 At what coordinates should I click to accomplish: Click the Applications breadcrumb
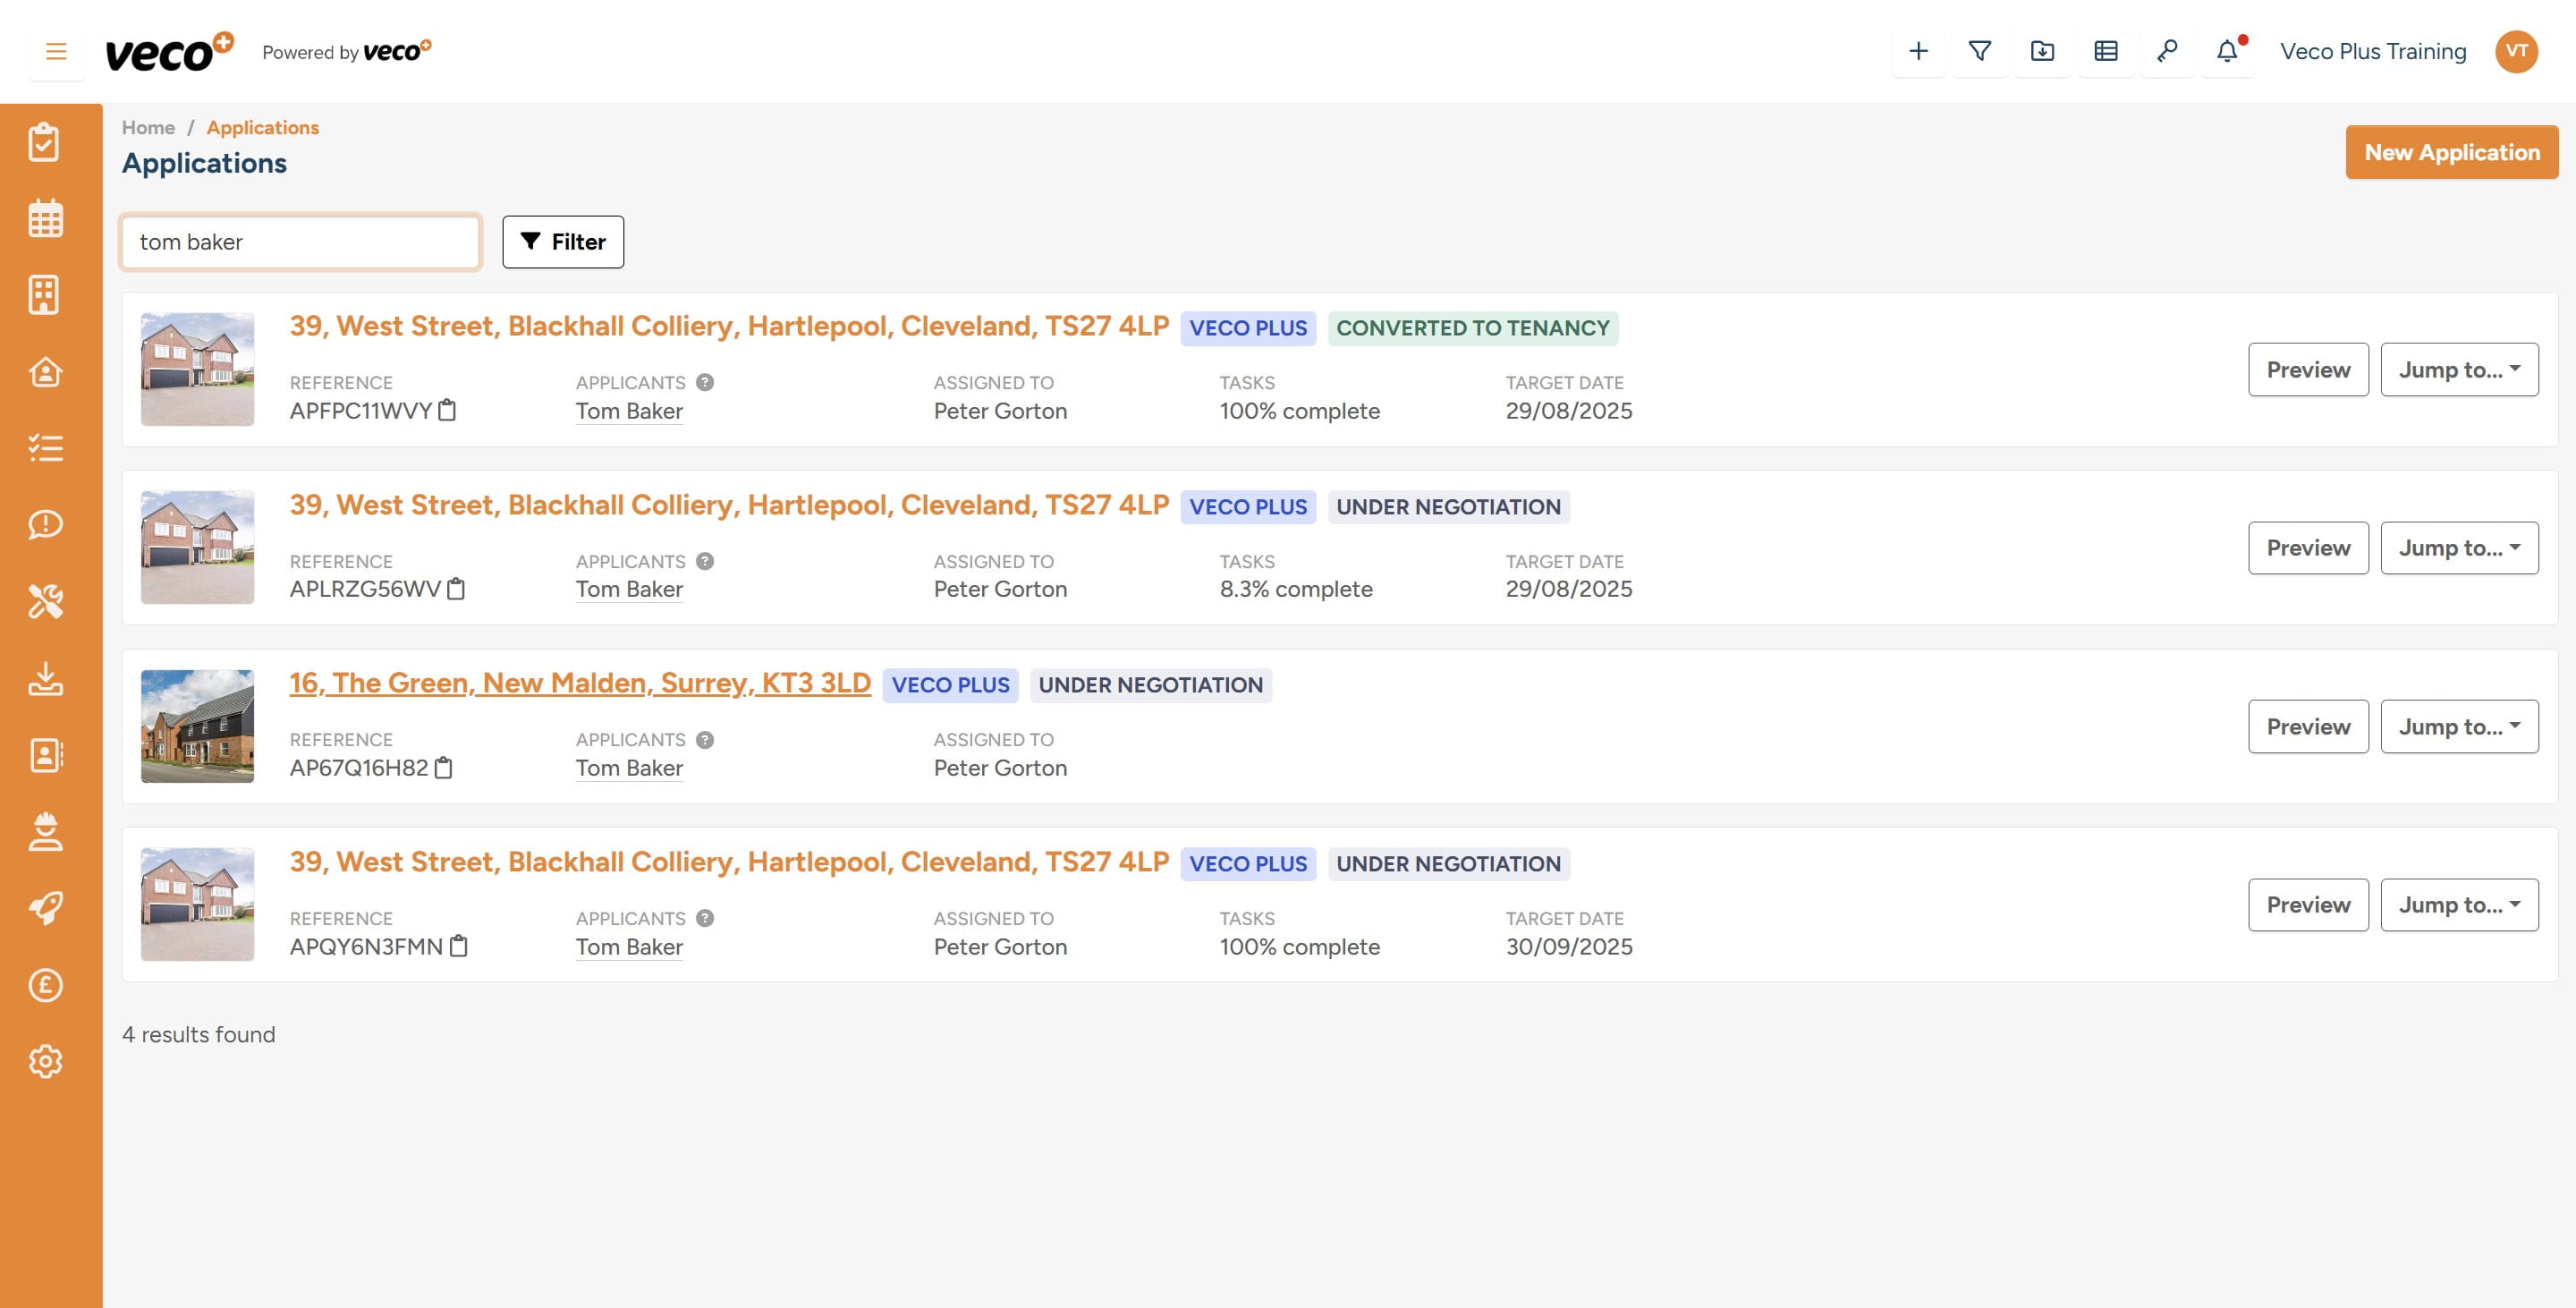pos(262,127)
